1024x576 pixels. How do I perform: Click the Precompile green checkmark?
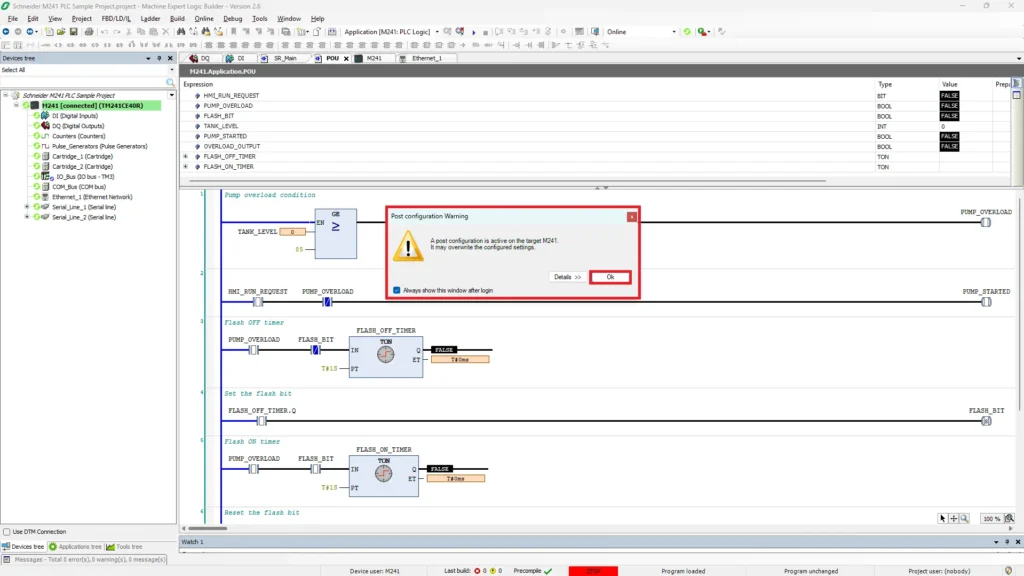point(548,571)
